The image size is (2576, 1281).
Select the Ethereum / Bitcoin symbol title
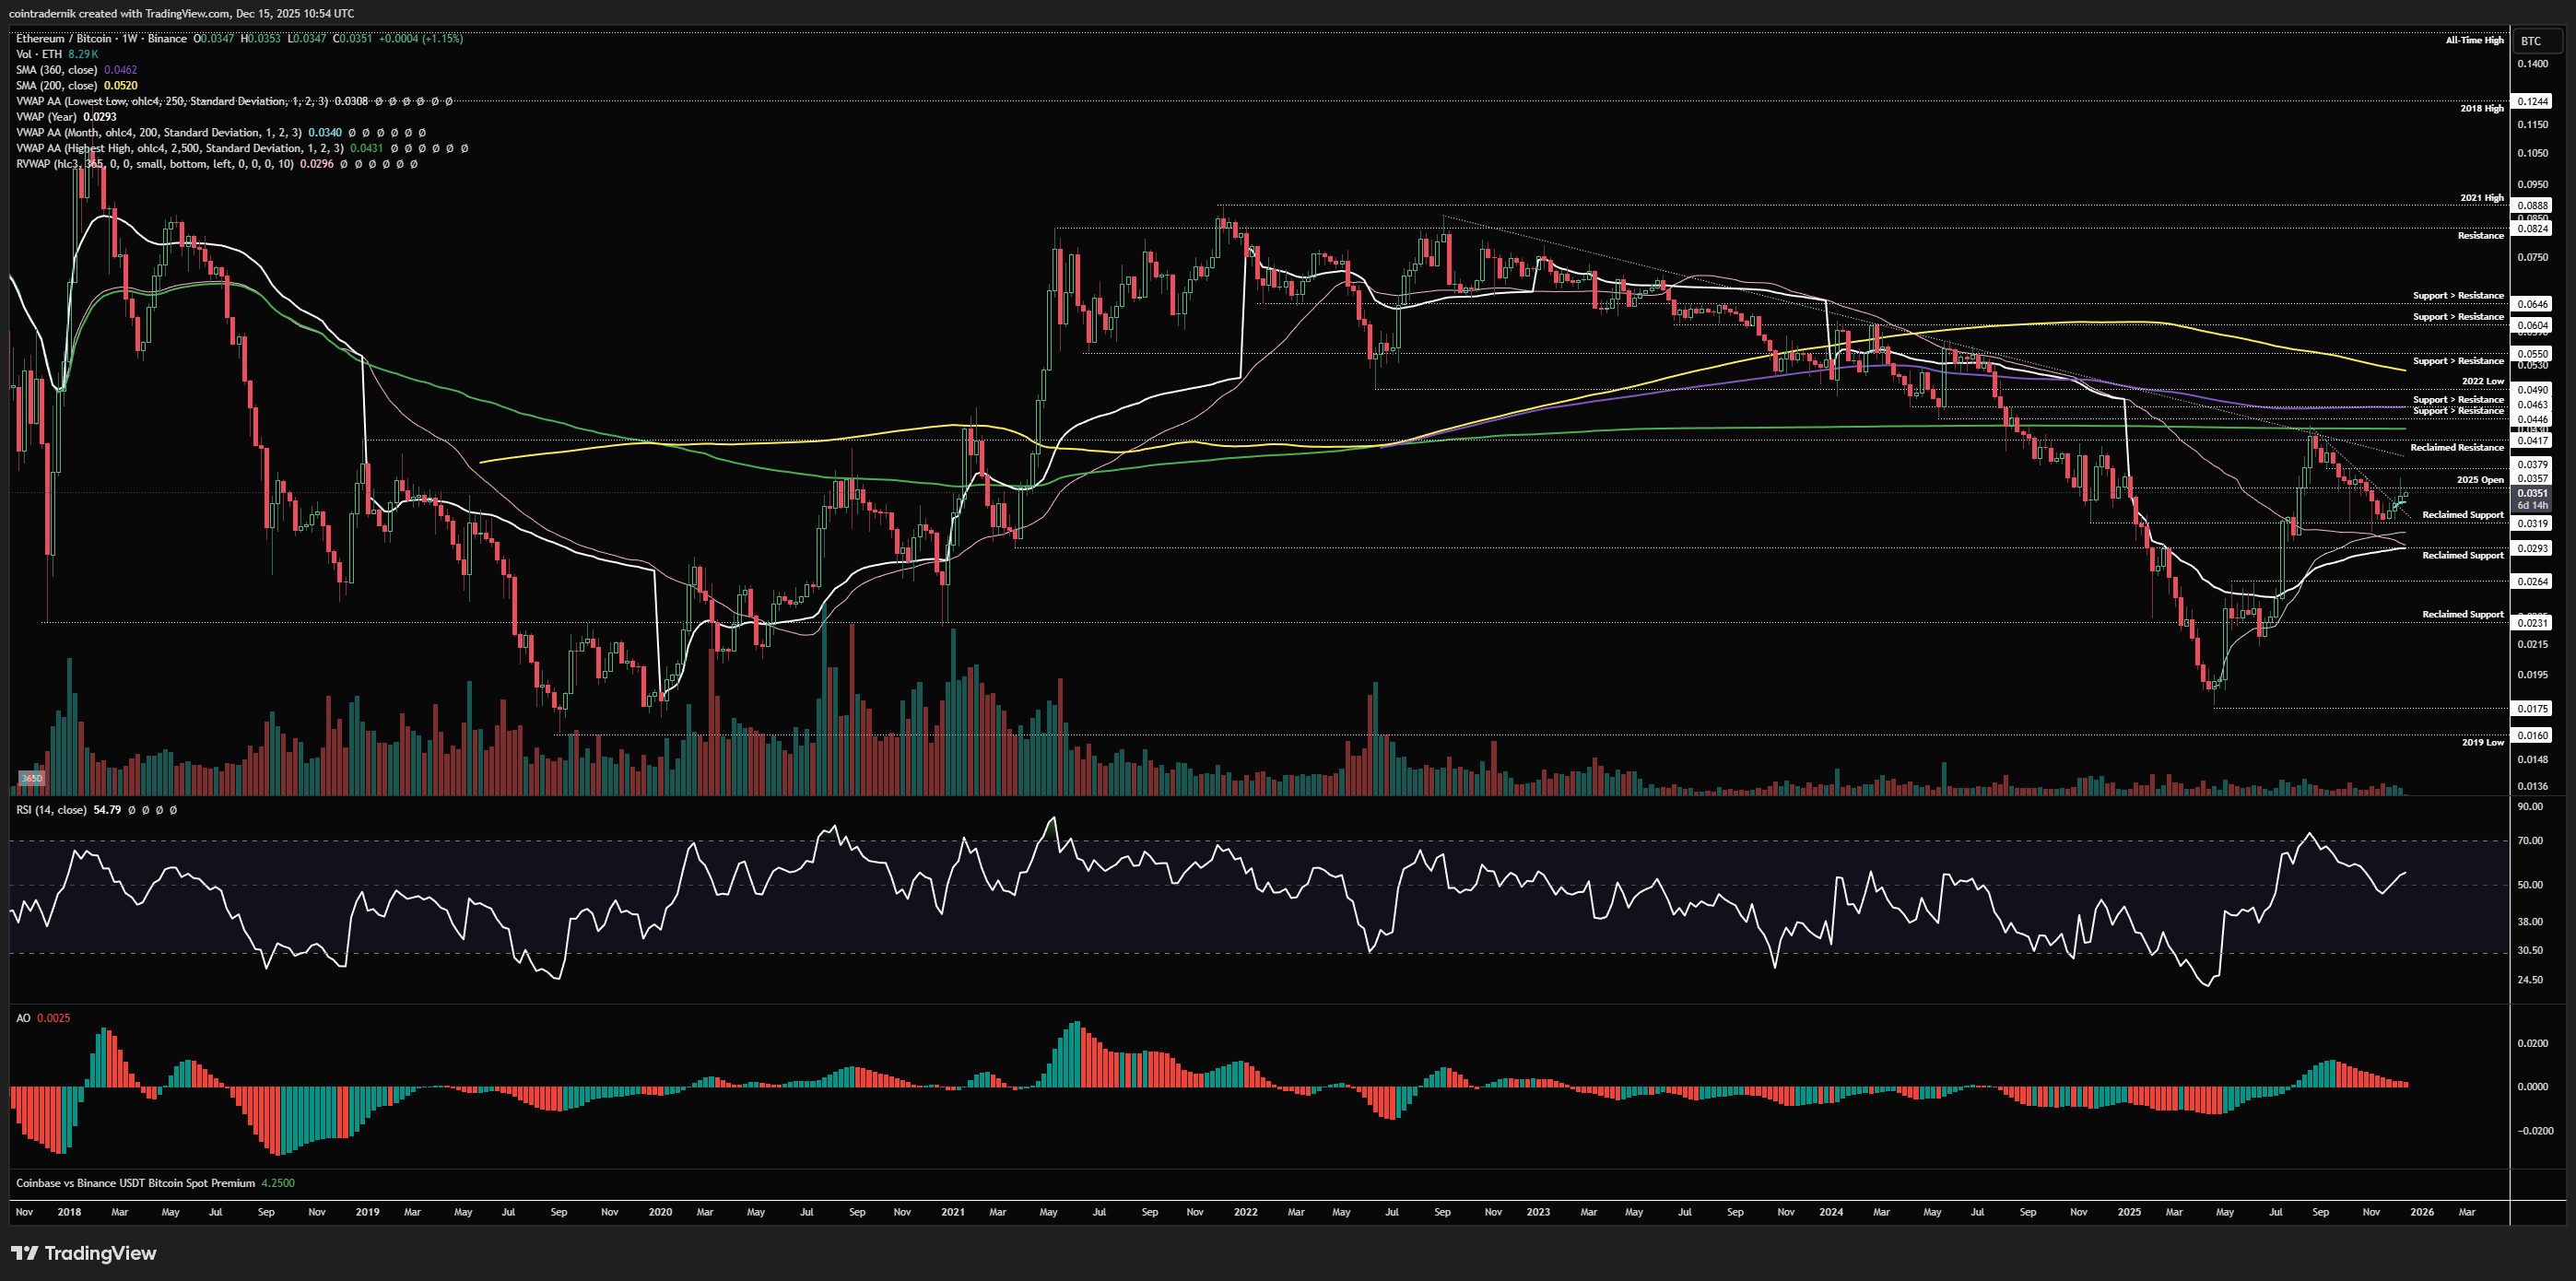tap(65, 38)
